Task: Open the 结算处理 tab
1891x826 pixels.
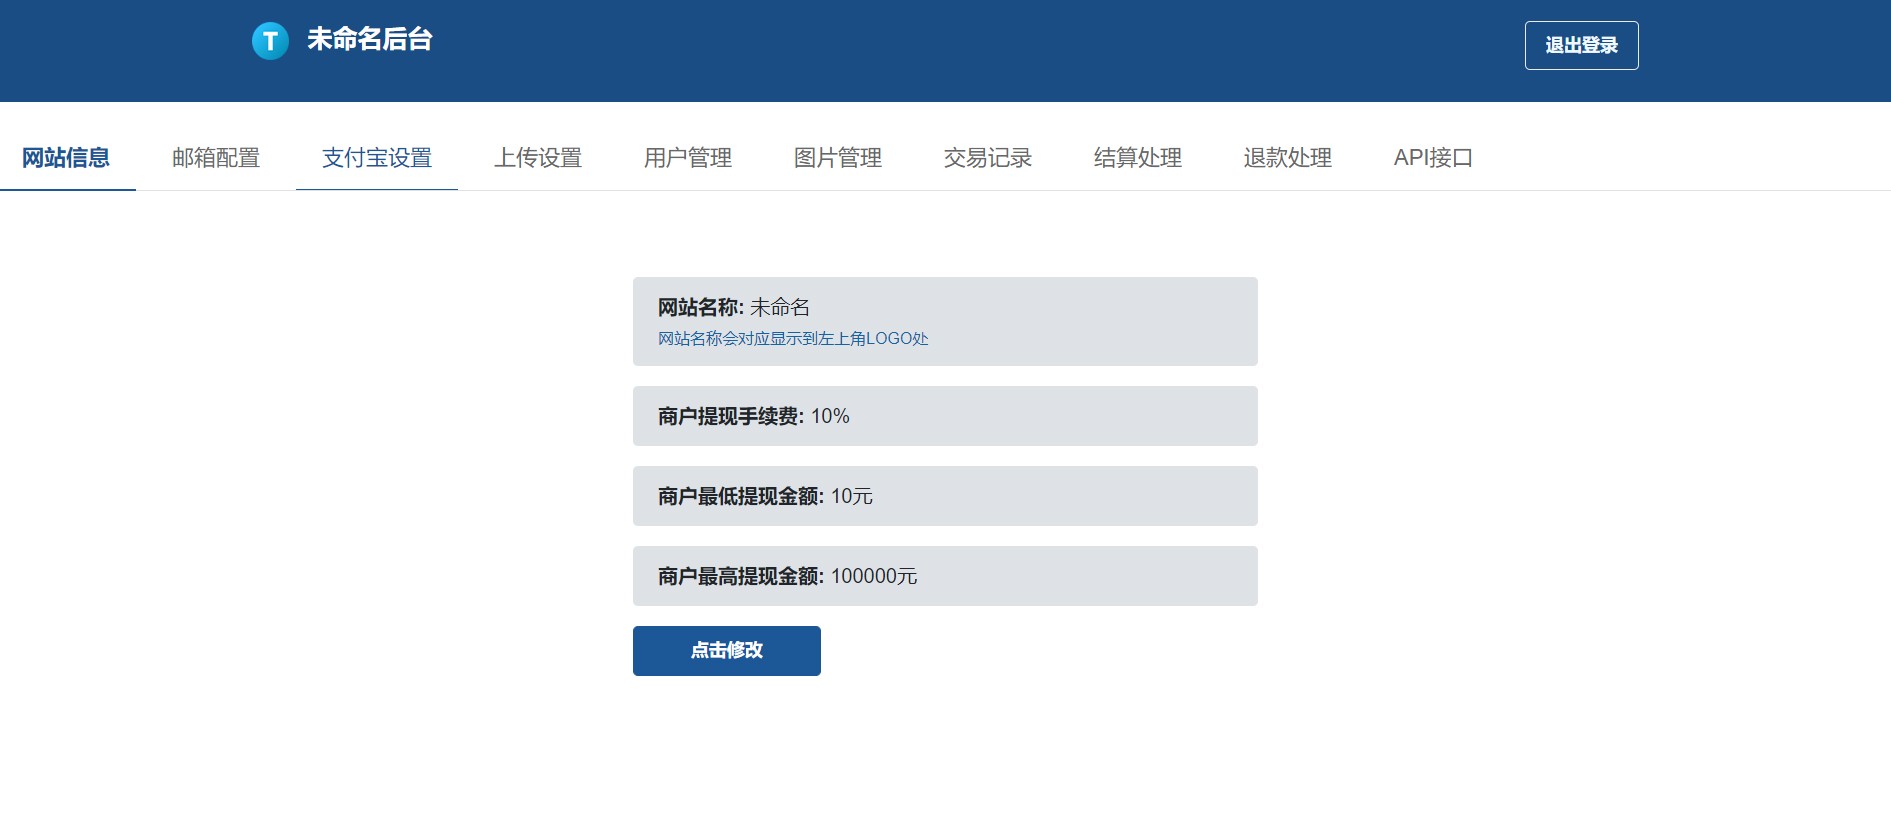Action: pyautogui.click(x=1138, y=158)
